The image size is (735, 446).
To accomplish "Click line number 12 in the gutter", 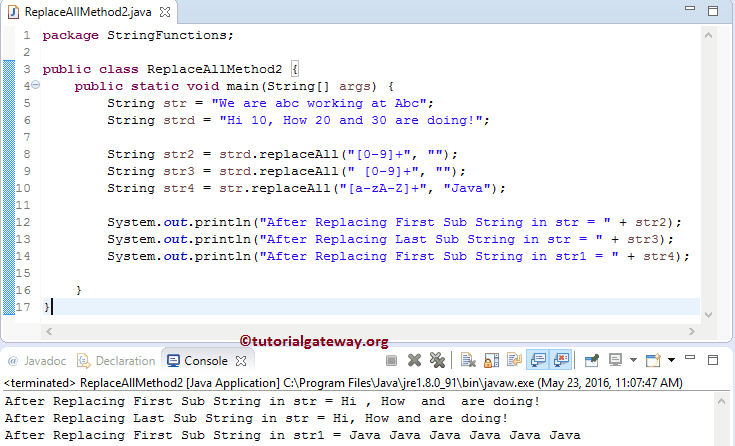I will tap(22, 222).
